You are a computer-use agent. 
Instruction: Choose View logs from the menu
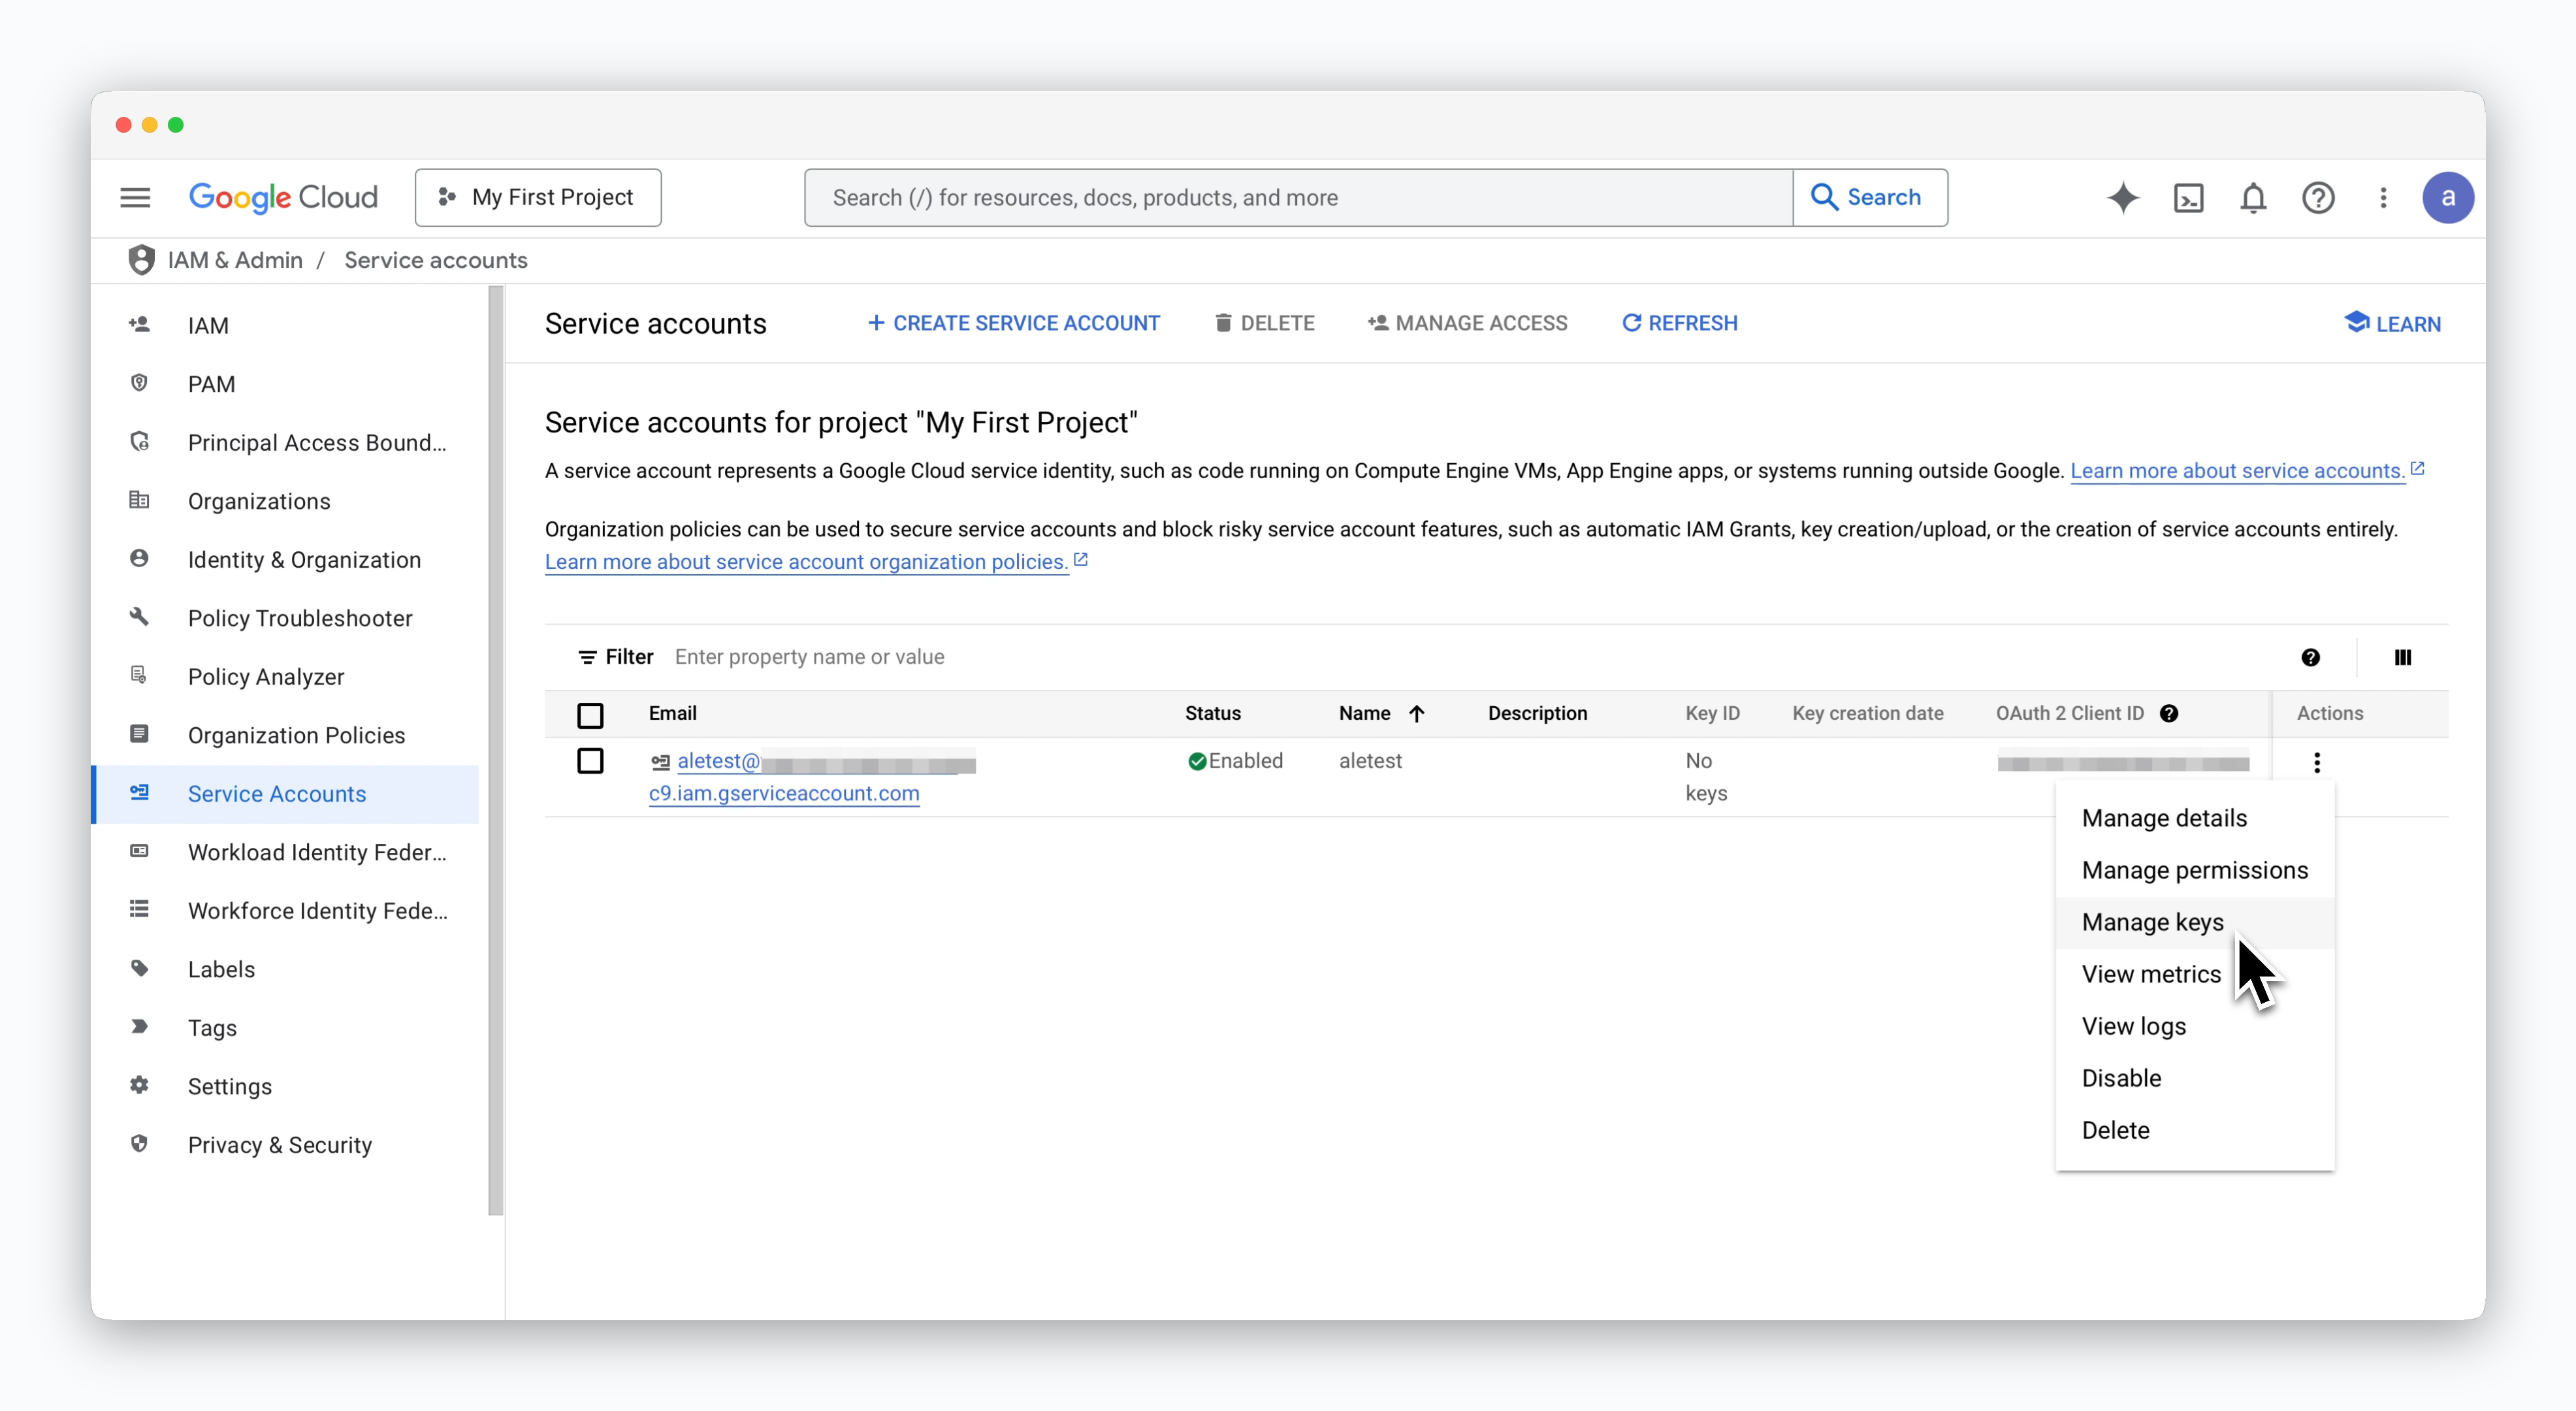point(2194,1026)
